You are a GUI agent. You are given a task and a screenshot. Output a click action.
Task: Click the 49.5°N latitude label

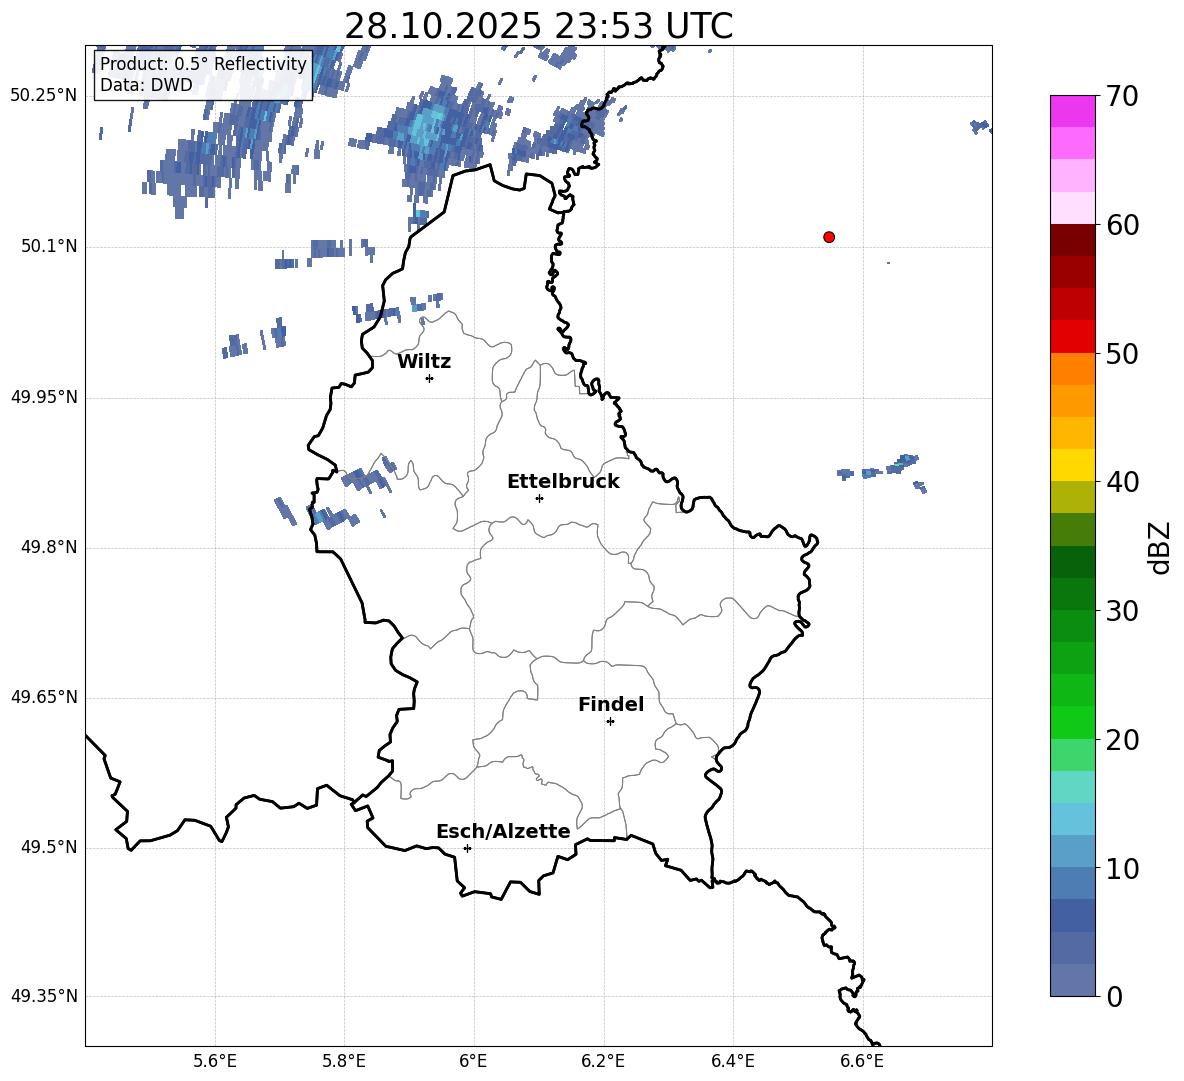(x=48, y=848)
